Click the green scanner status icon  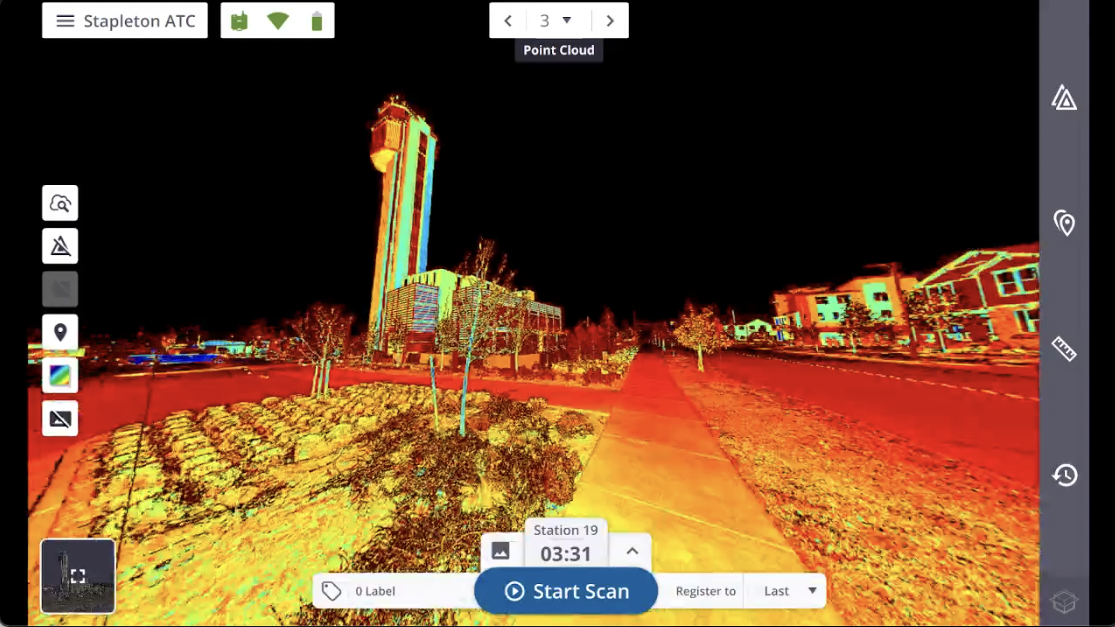(239, 21)
